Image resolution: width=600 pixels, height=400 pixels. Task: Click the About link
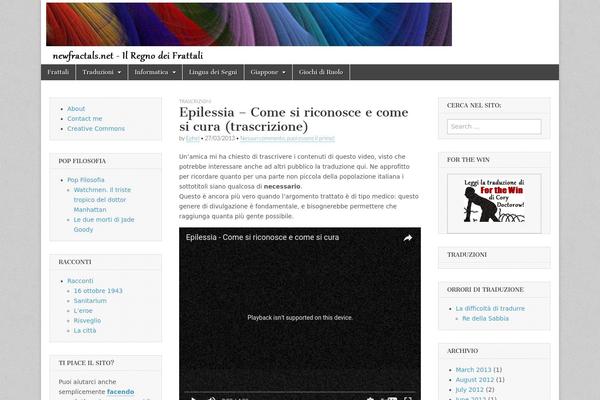point(76,109)
